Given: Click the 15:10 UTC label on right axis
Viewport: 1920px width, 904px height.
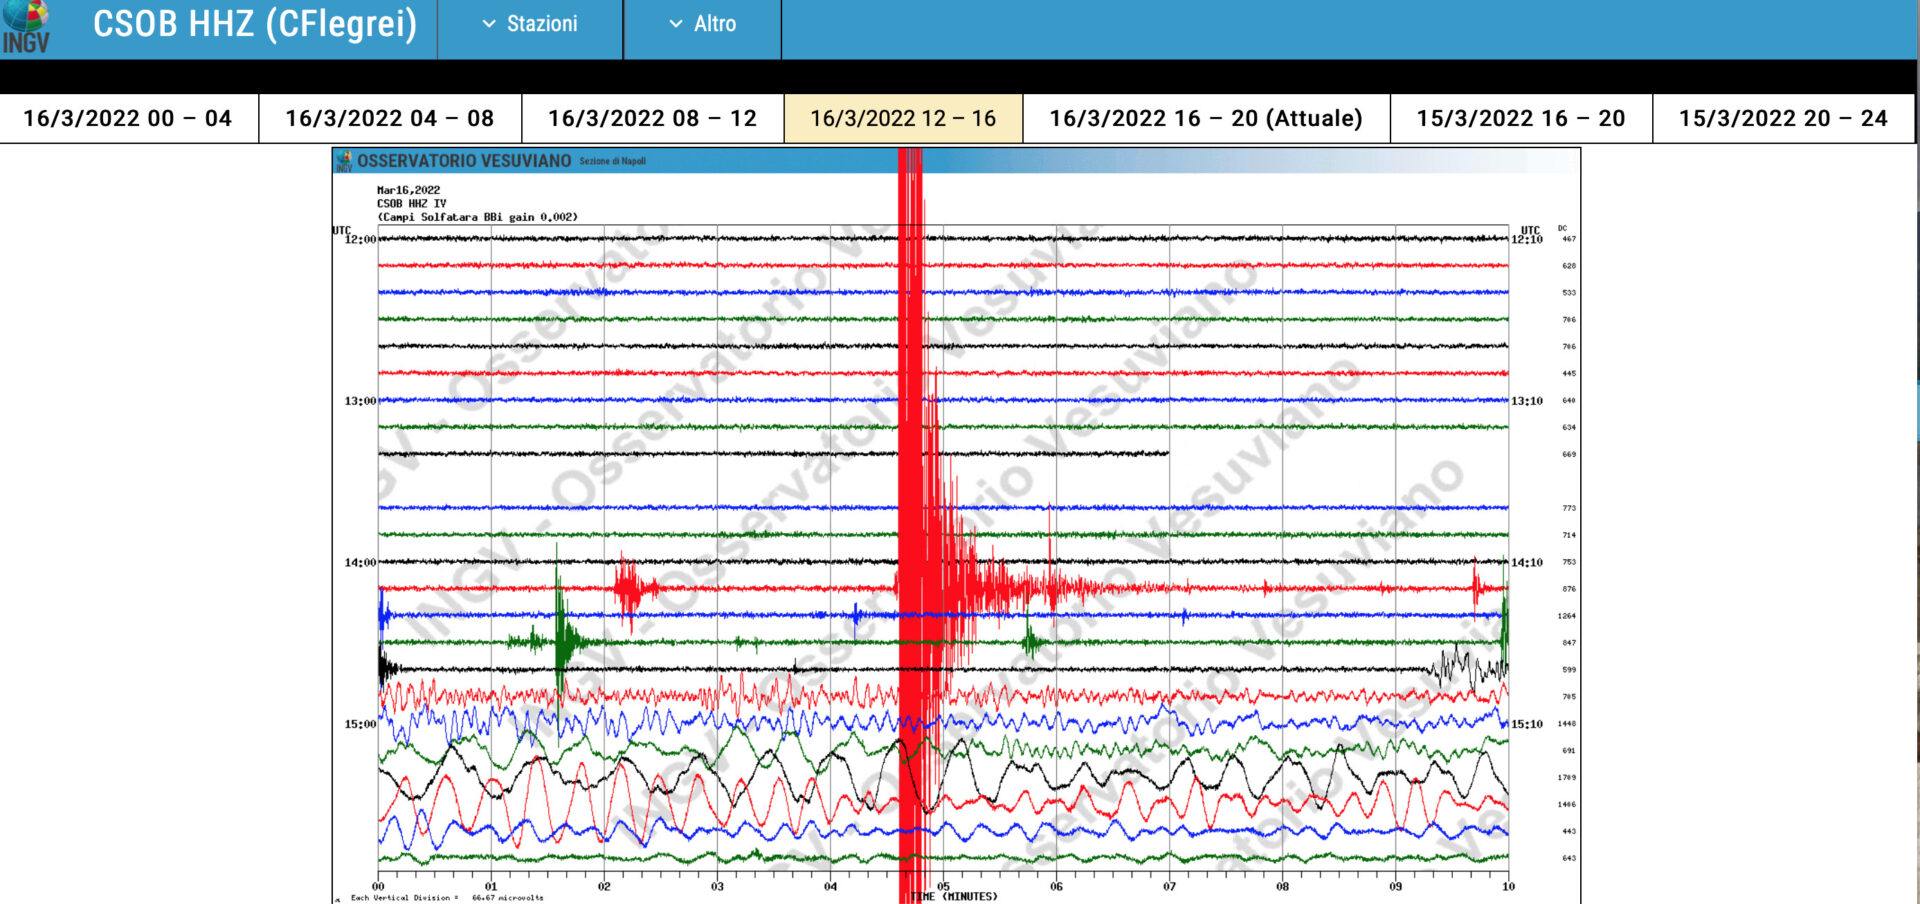Looking at the screenshot, I should 1526,724.
